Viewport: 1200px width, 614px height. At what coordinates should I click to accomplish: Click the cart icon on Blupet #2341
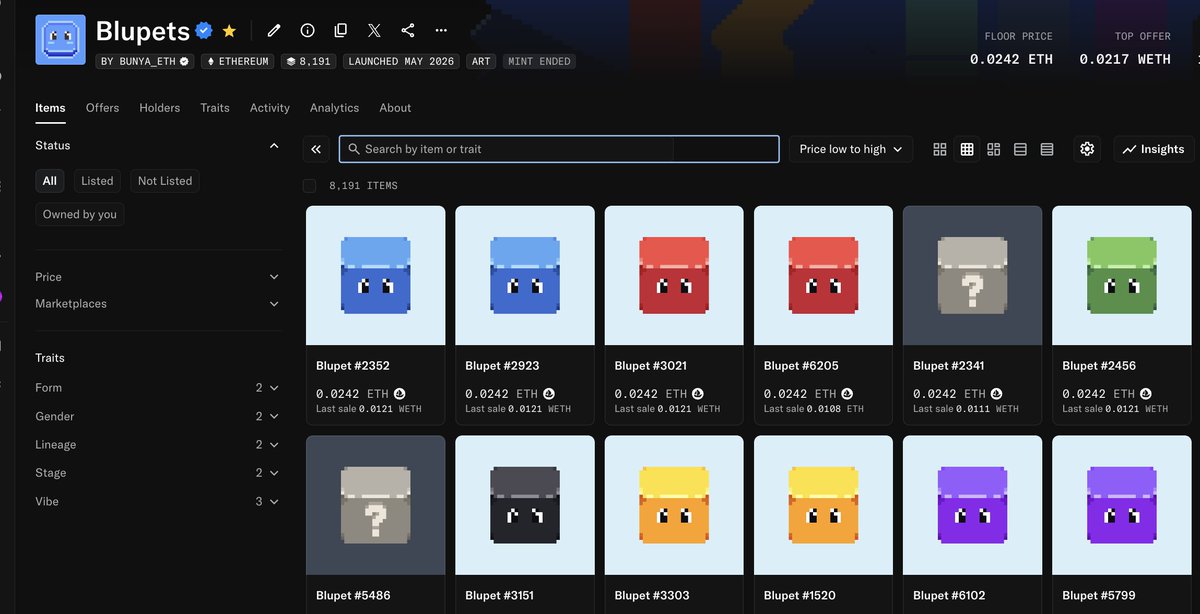tap(996, 394)
